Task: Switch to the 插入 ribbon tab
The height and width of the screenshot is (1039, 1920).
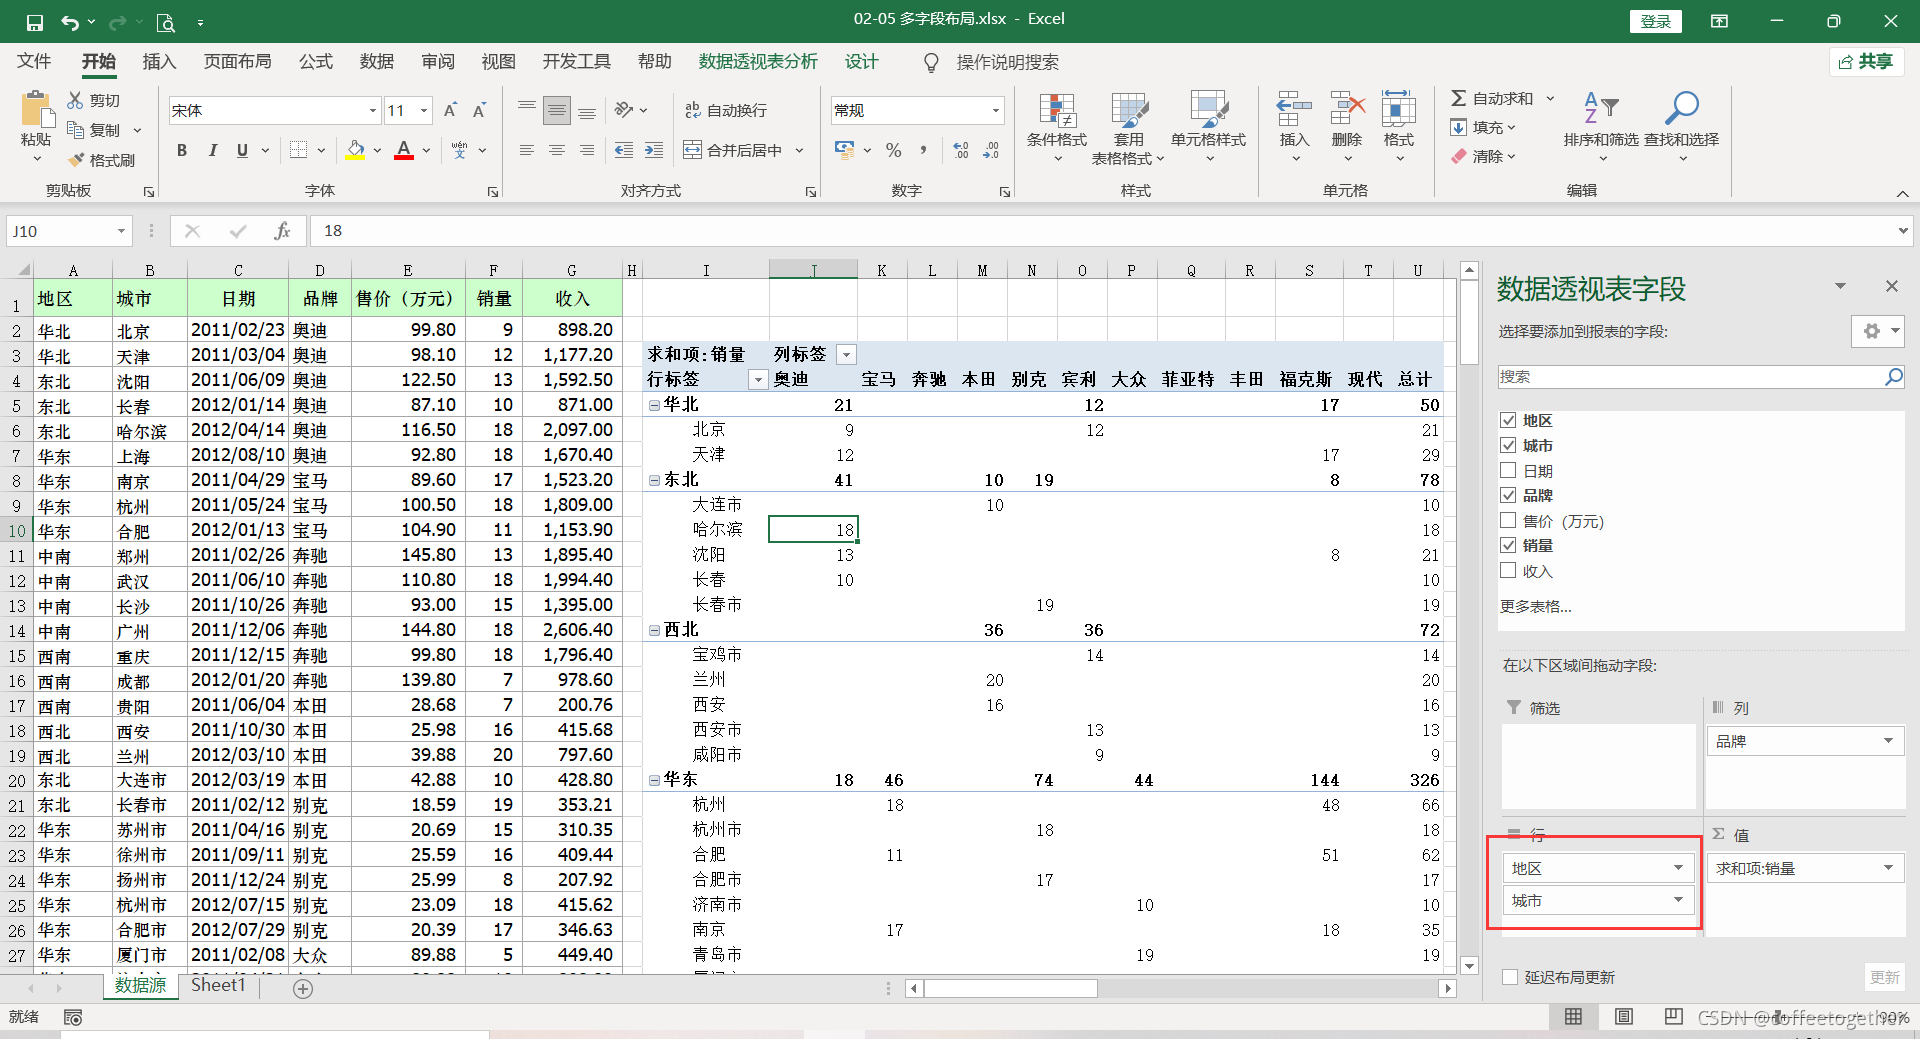Action: 159,62
